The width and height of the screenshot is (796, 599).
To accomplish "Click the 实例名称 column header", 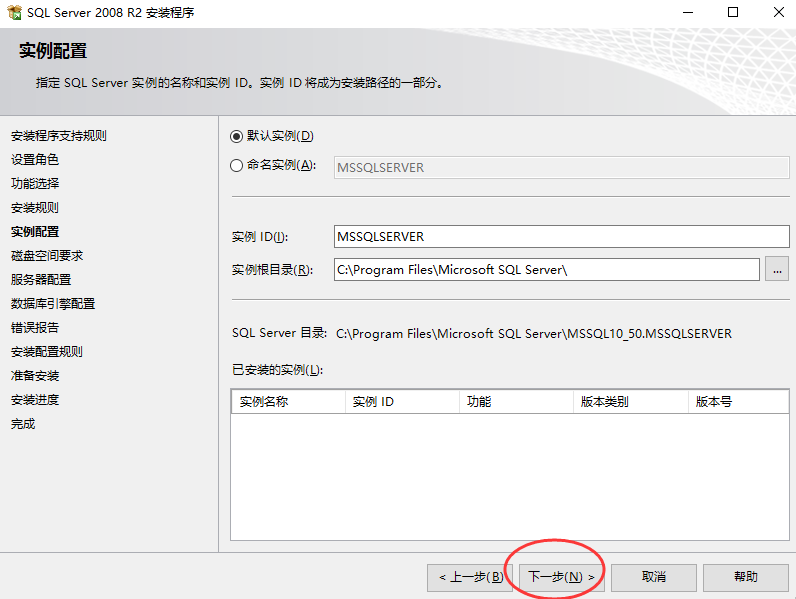I will pyautogui.click(x=288, y=402).
